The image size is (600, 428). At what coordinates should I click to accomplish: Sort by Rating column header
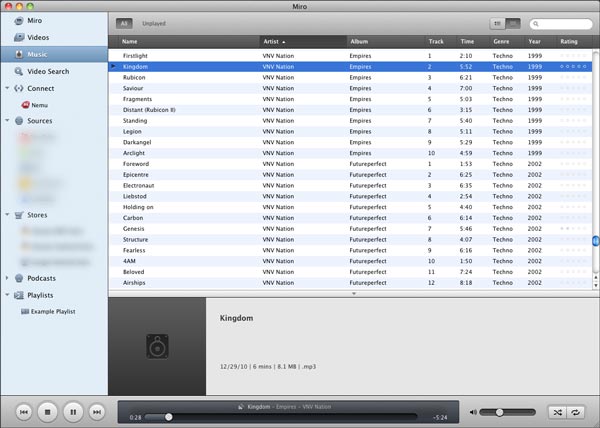coord(574,41)
